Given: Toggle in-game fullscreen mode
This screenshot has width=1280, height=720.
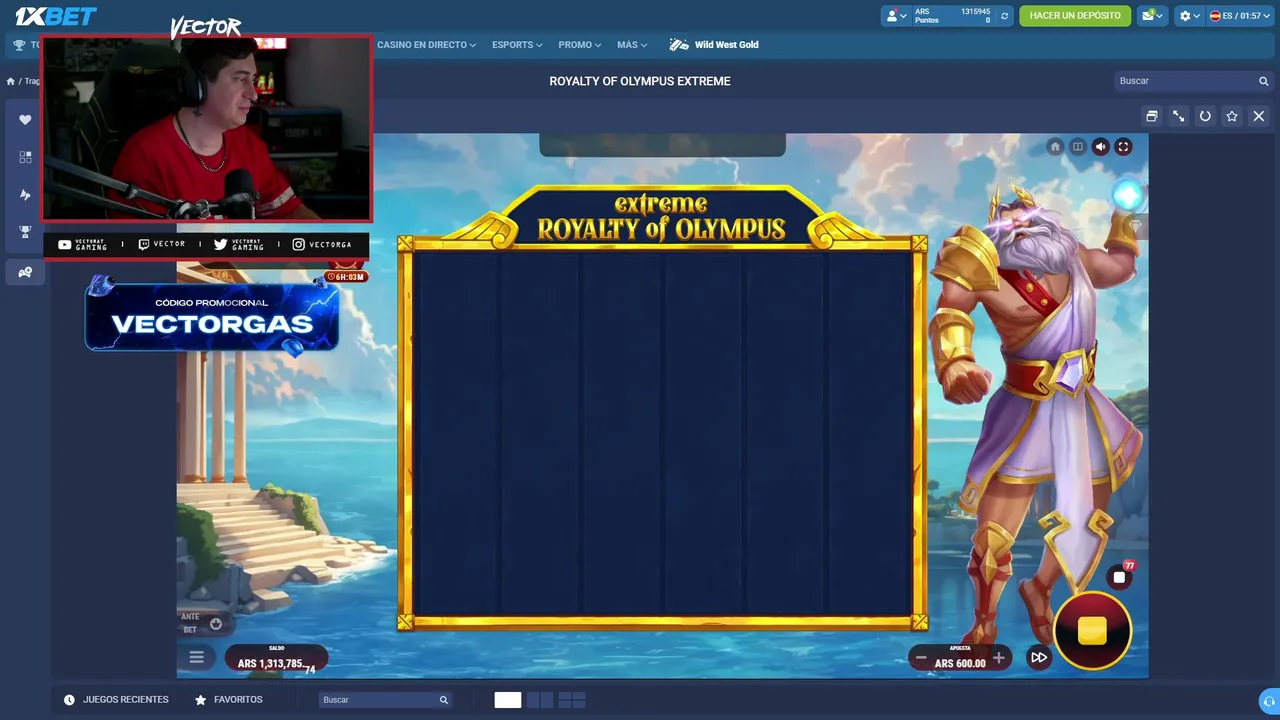Looking at the screenshot, I should tap(1123, 147).
